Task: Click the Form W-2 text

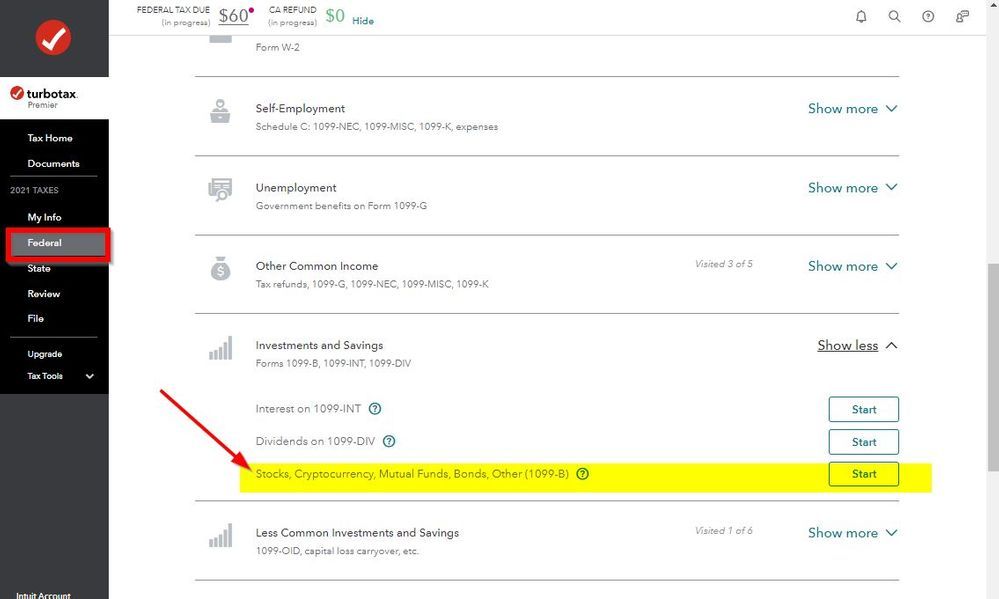Action: click(x=277, y=47)
